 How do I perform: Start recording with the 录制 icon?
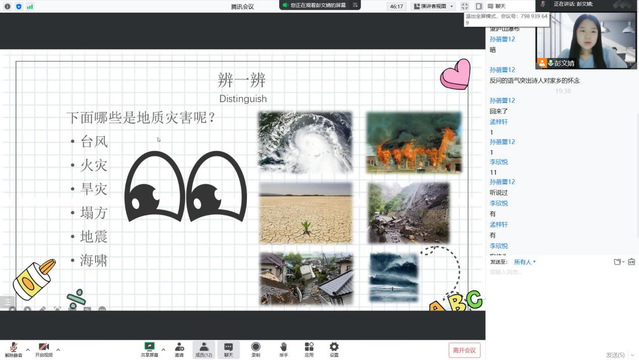pyautogui.click(x=256, y=349)
